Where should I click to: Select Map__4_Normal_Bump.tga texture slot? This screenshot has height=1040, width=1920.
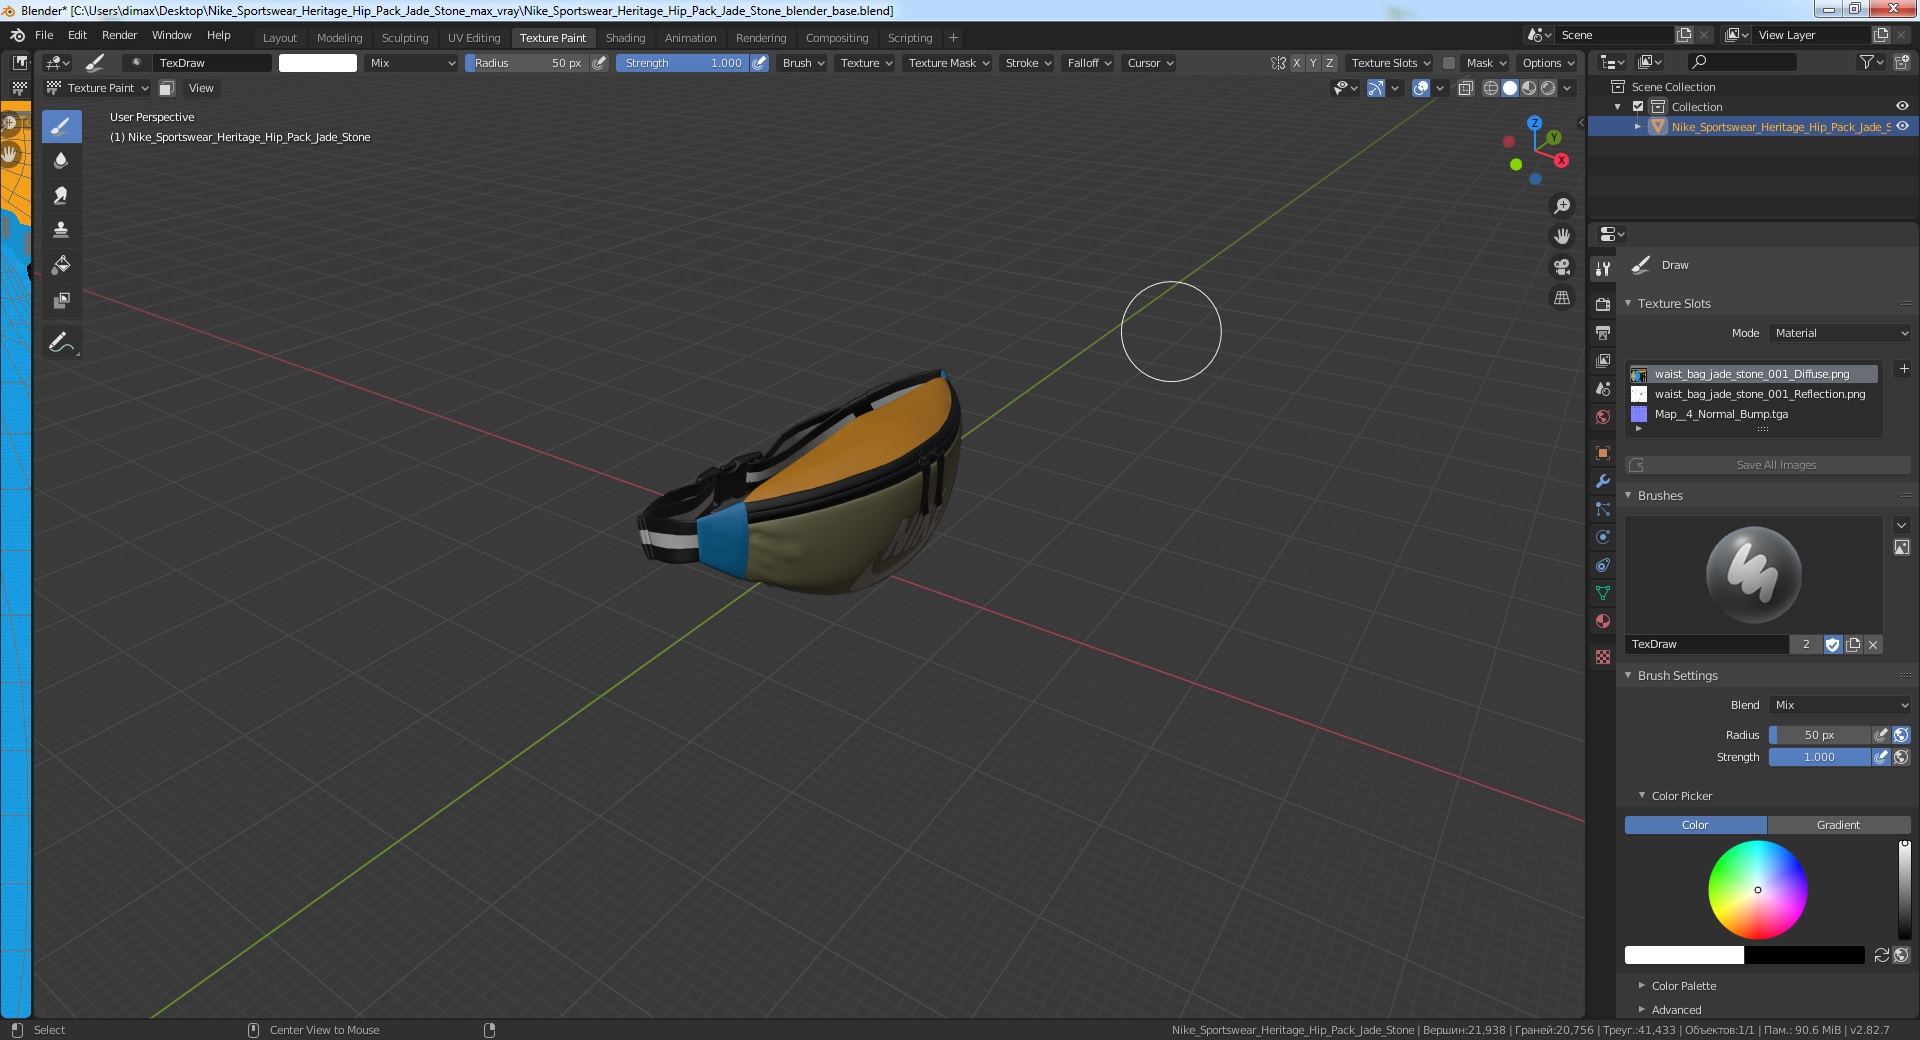click(x=1752, y=414)
